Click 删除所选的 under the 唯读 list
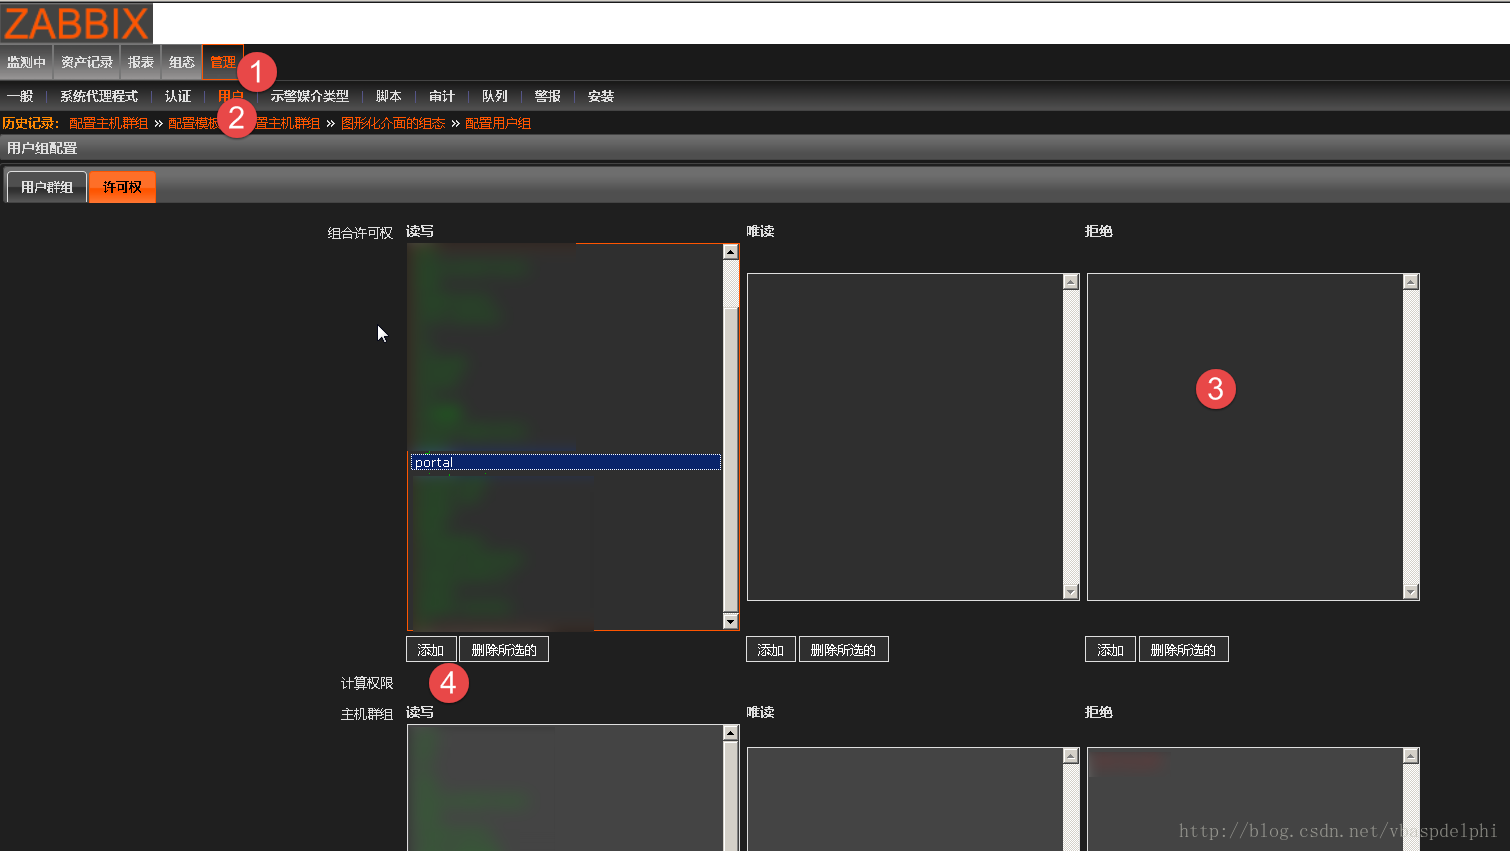The image size is (1510, 851). 844,649
